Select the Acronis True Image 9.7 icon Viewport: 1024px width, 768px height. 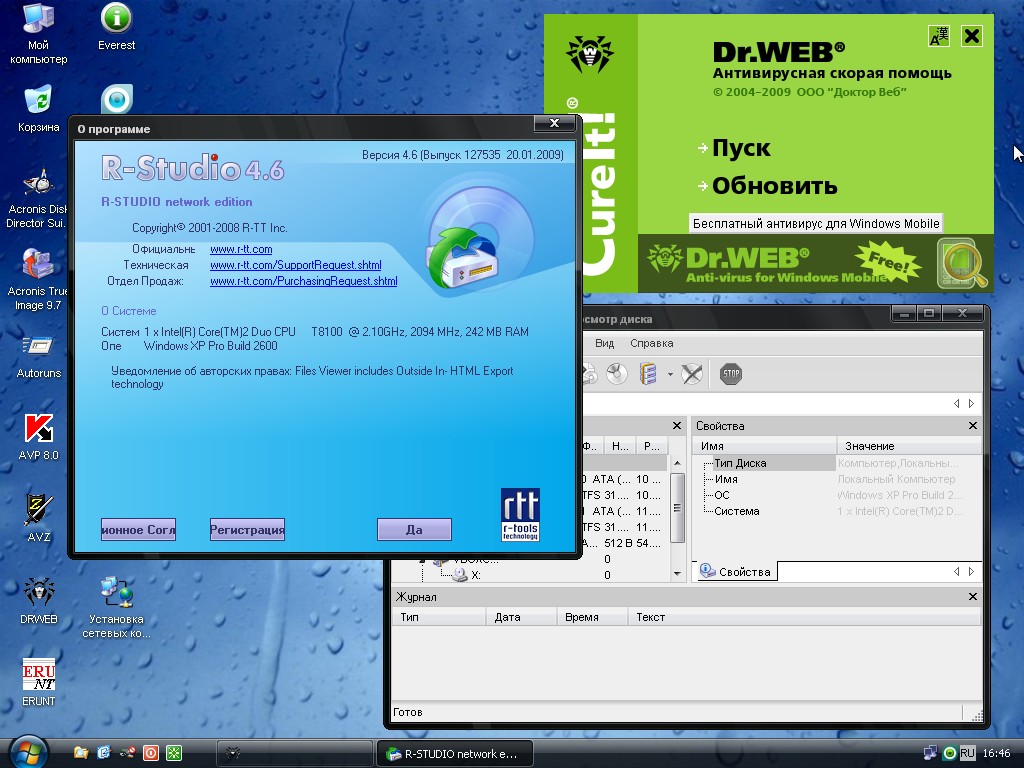37,280
